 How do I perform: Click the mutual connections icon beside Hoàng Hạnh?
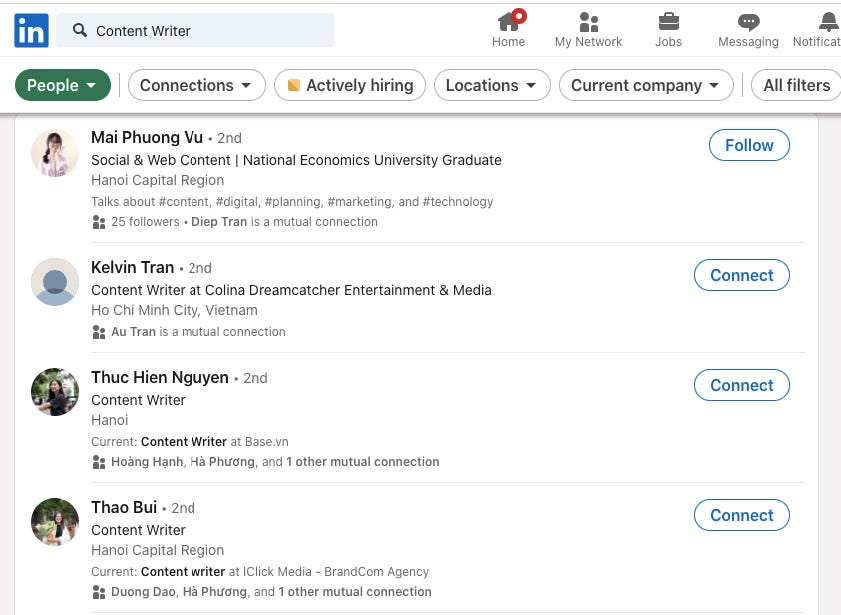coord(99,462)
